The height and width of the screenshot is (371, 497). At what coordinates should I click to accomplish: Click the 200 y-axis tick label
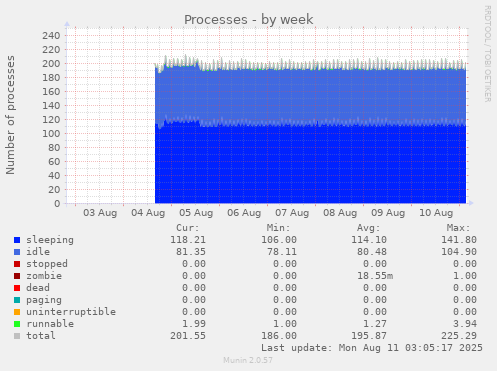pos(51,64)
